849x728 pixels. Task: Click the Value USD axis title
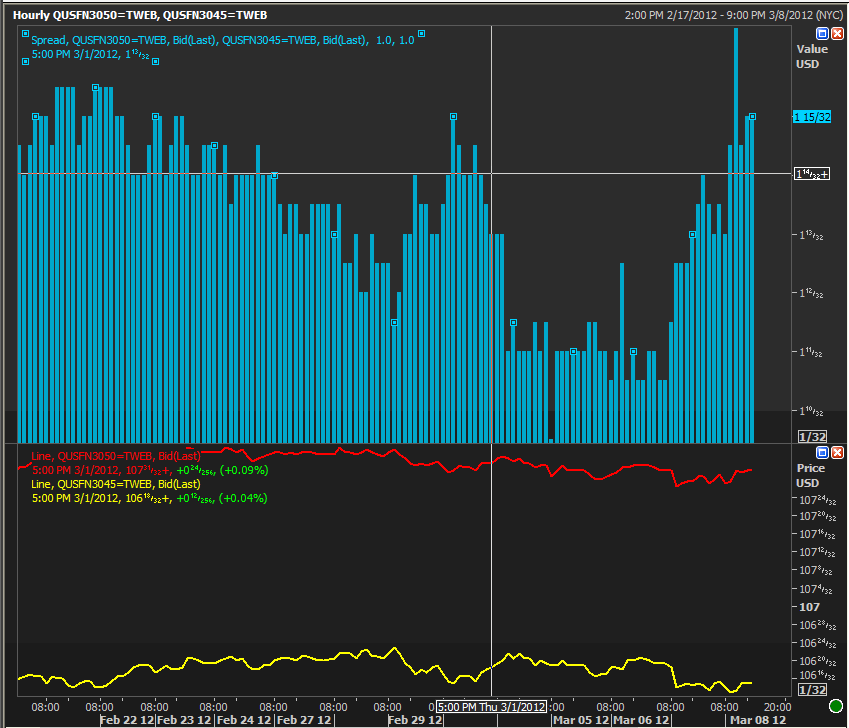click(x=811, y=56)
